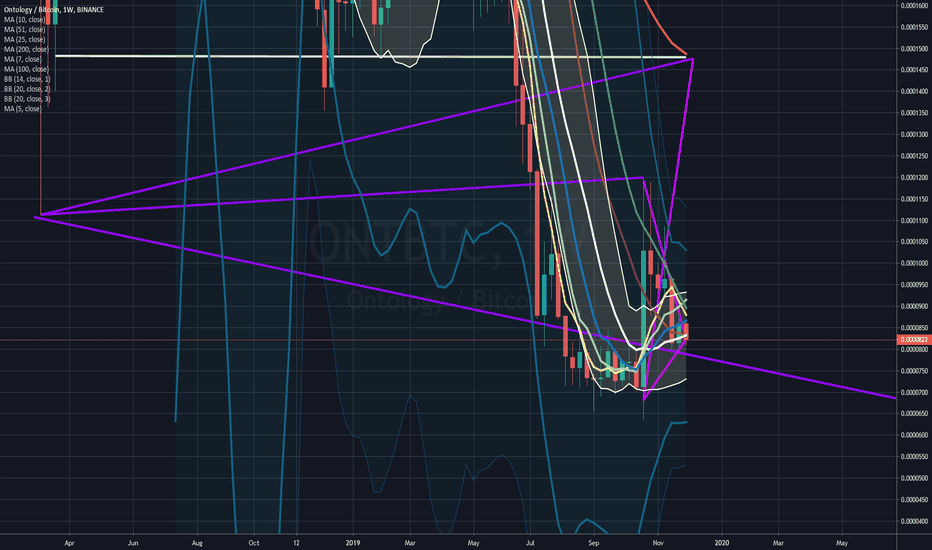Select the MA (51, close) indicator label

point(24,29)
